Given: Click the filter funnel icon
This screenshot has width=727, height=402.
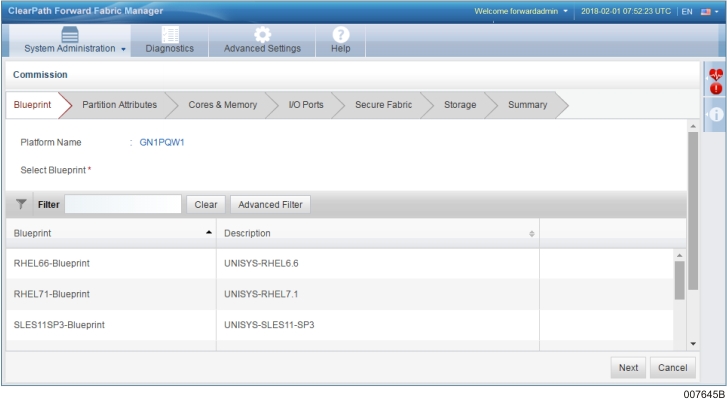Looking at the screenshot, I should click(21, 204).
